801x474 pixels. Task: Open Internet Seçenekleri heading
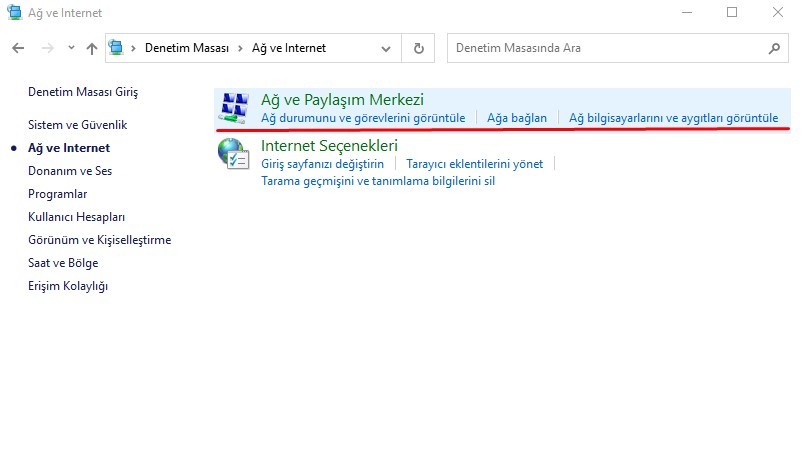[x=329, y=146]
